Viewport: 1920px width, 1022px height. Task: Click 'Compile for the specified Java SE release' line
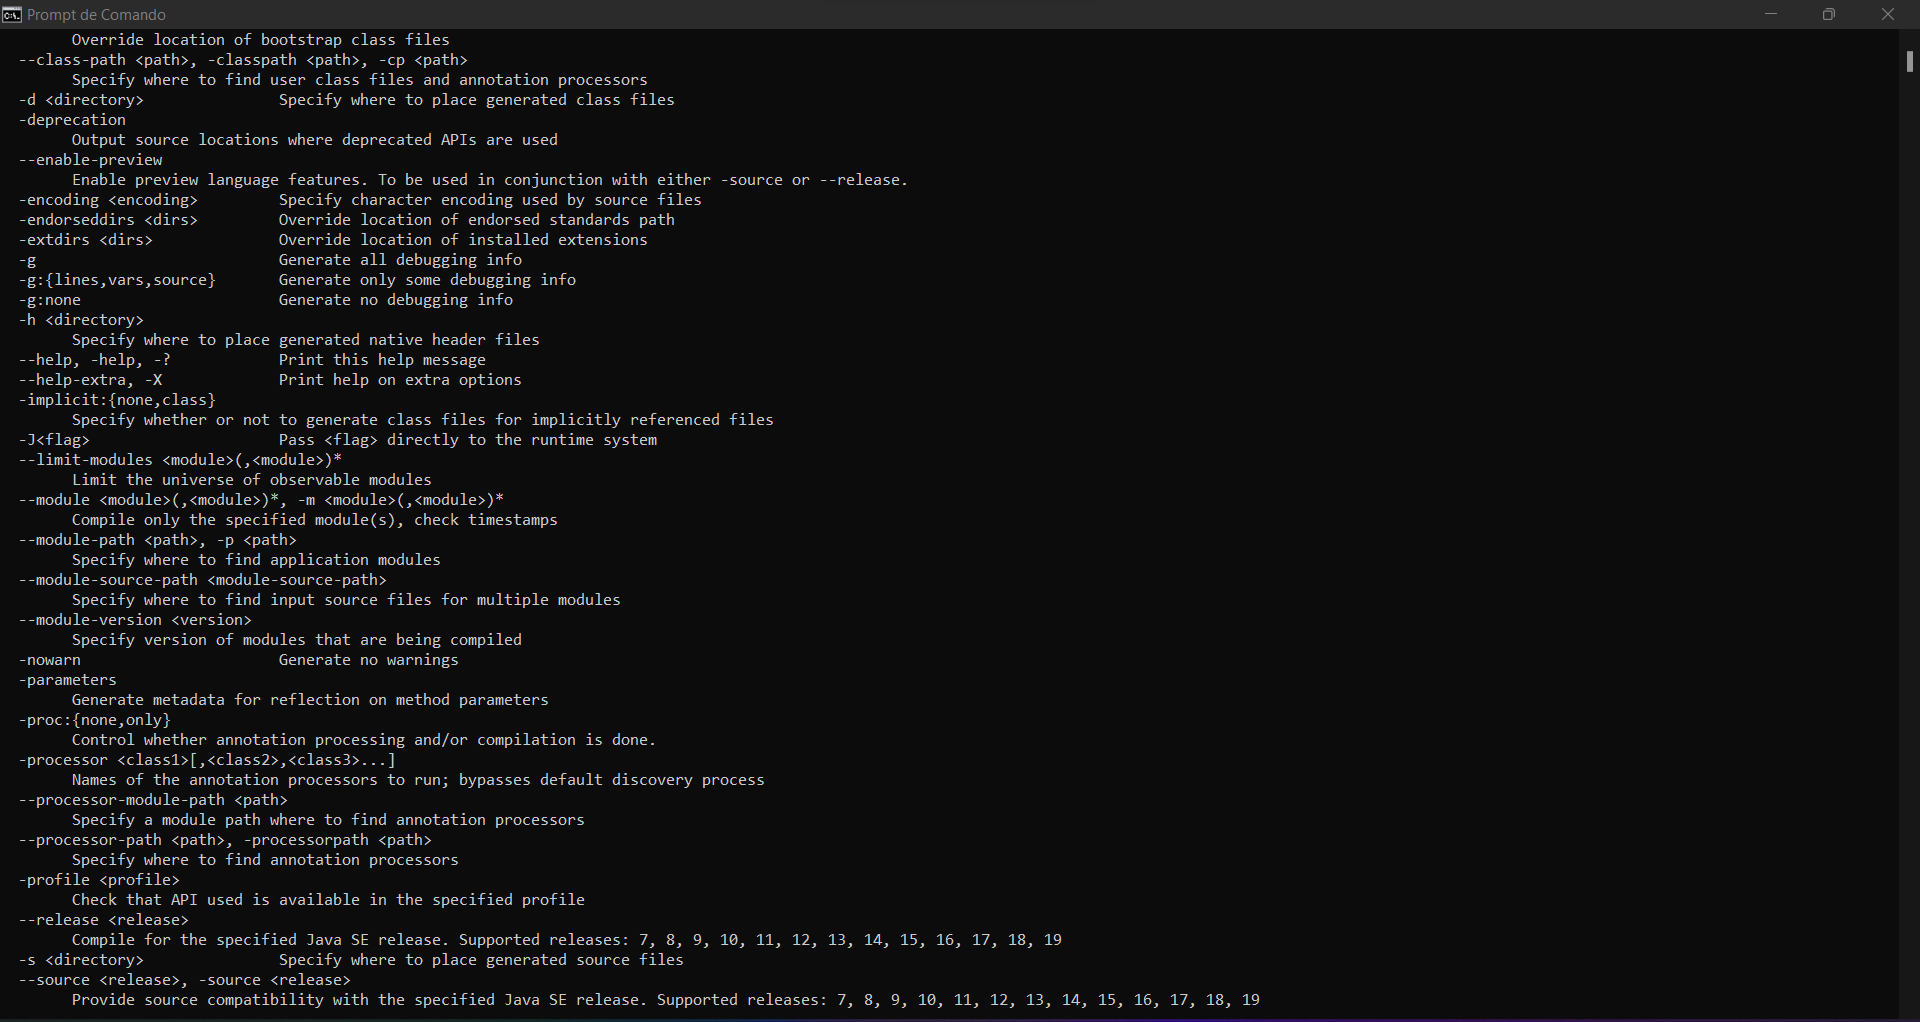click(567, 940)
